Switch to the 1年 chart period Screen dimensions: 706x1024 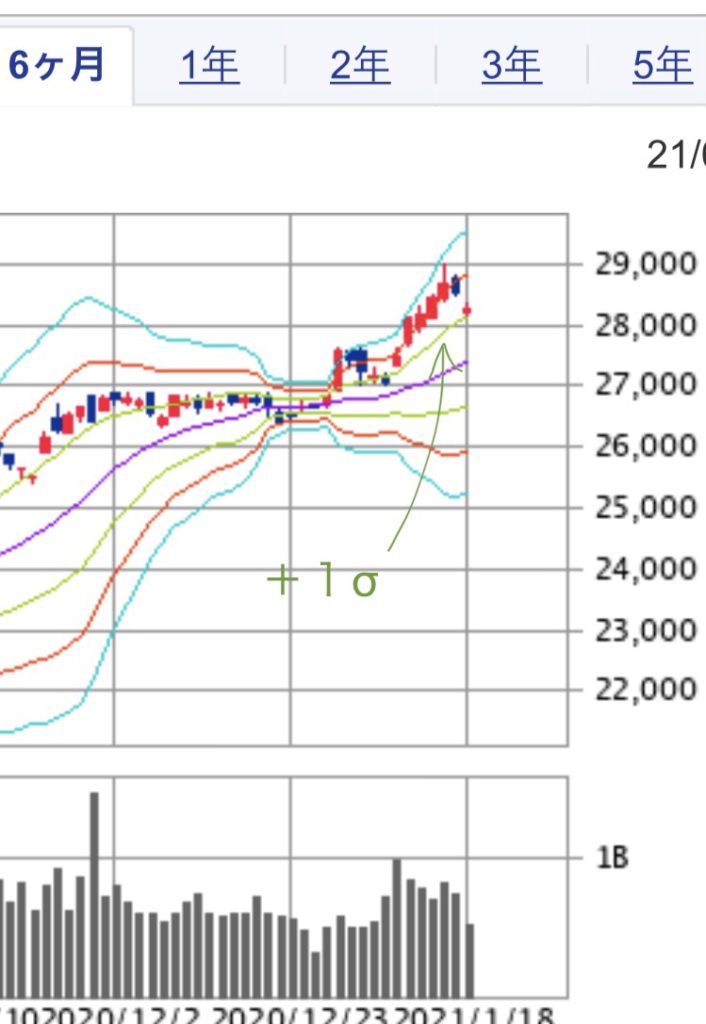[209, 65]
